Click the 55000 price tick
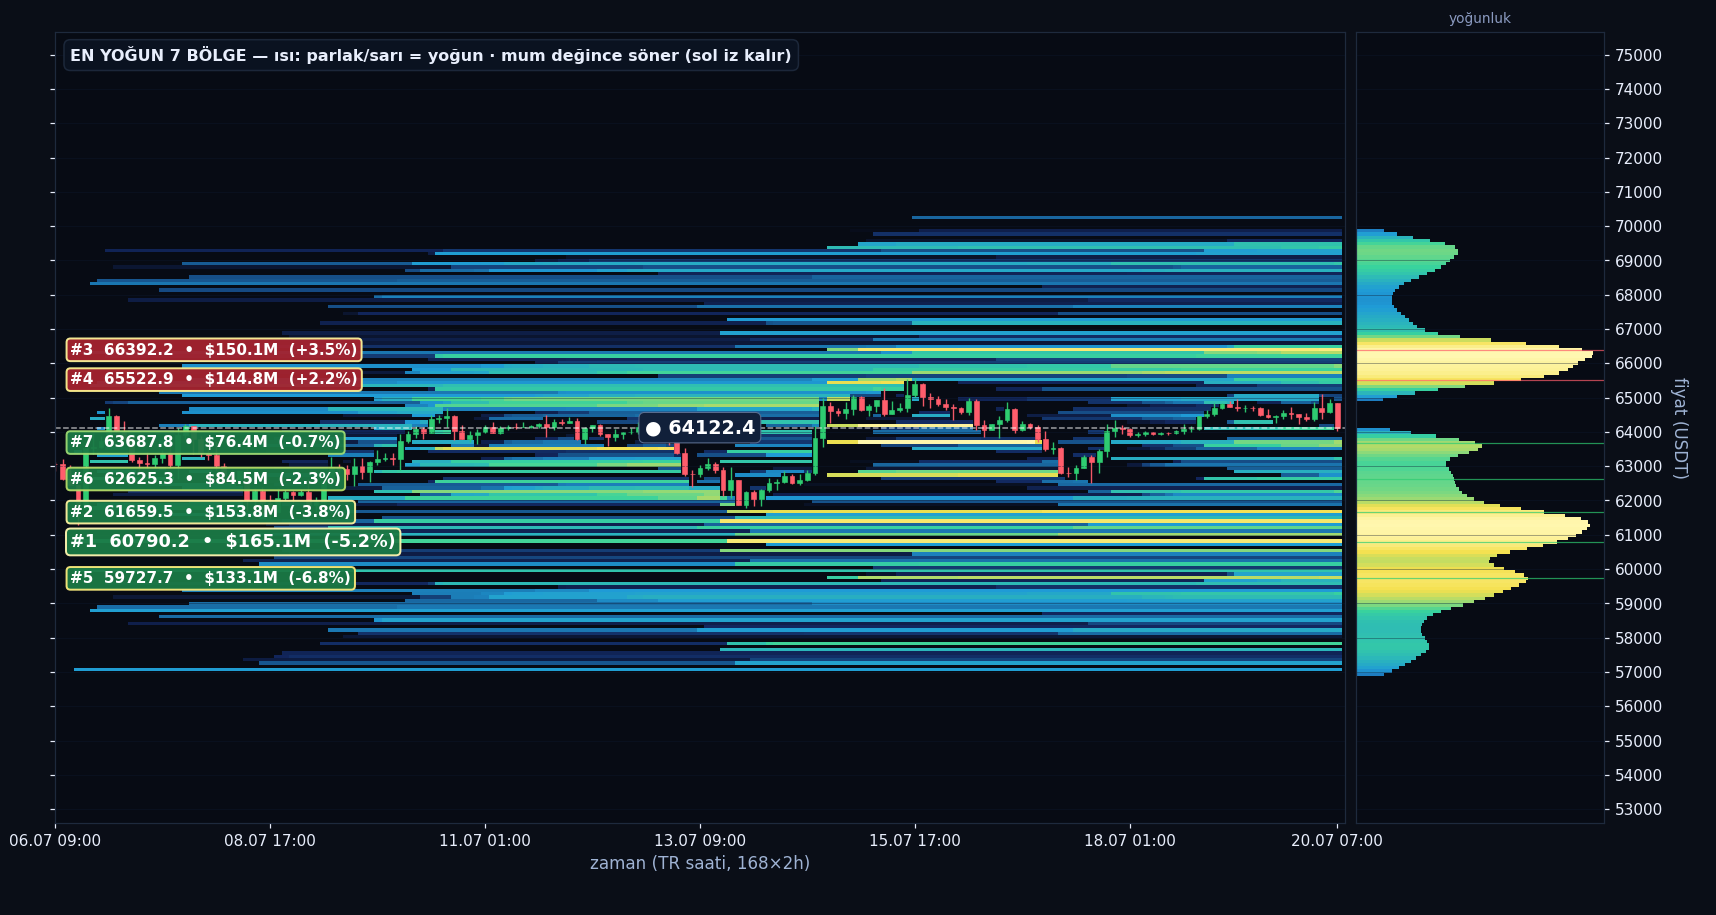The width and height of the screenshot is (1716, 915). 1639,741
